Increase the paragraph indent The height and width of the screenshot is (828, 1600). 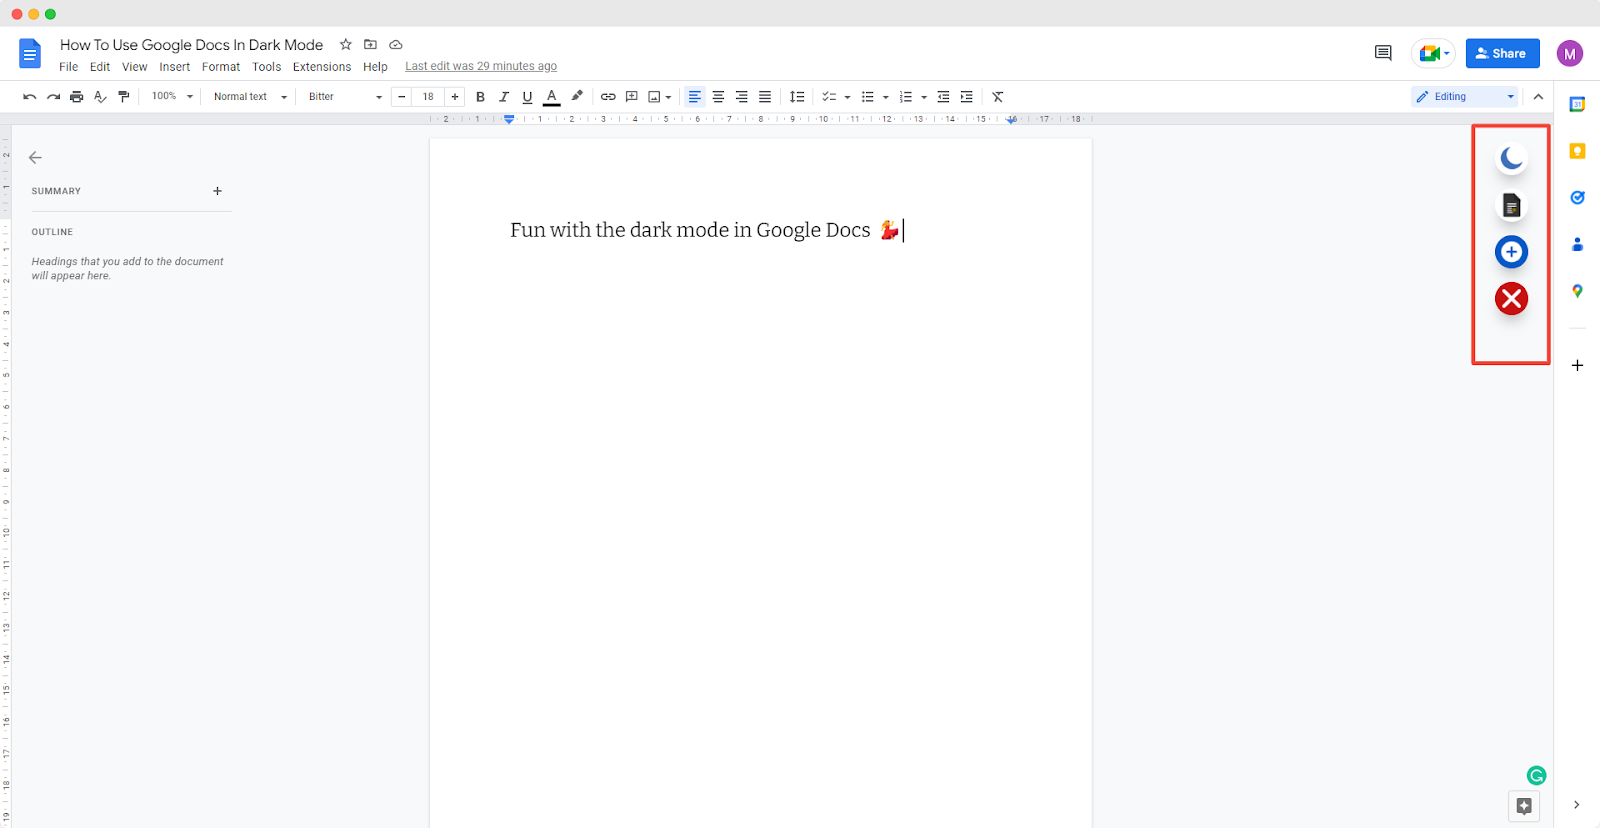966,97
